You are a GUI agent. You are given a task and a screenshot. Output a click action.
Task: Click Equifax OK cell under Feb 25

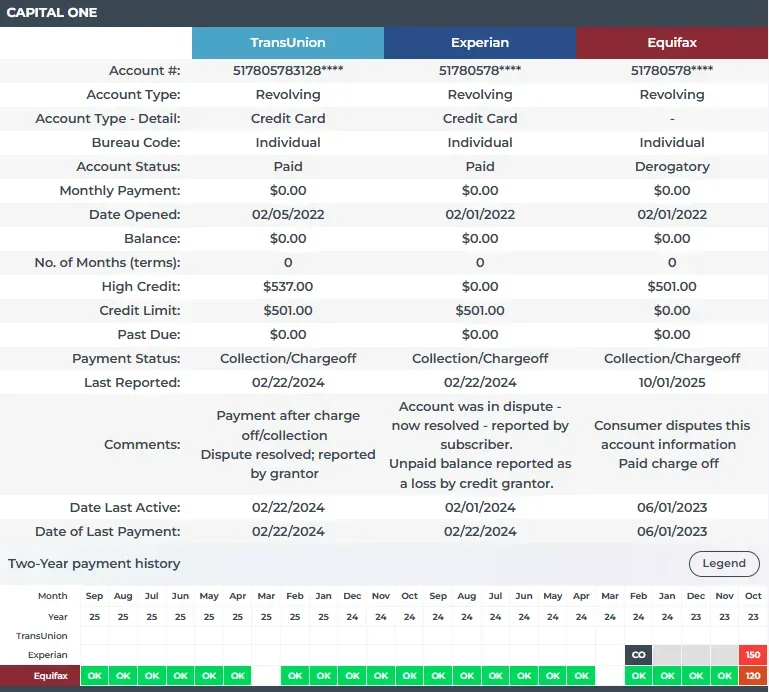point(295,676)
